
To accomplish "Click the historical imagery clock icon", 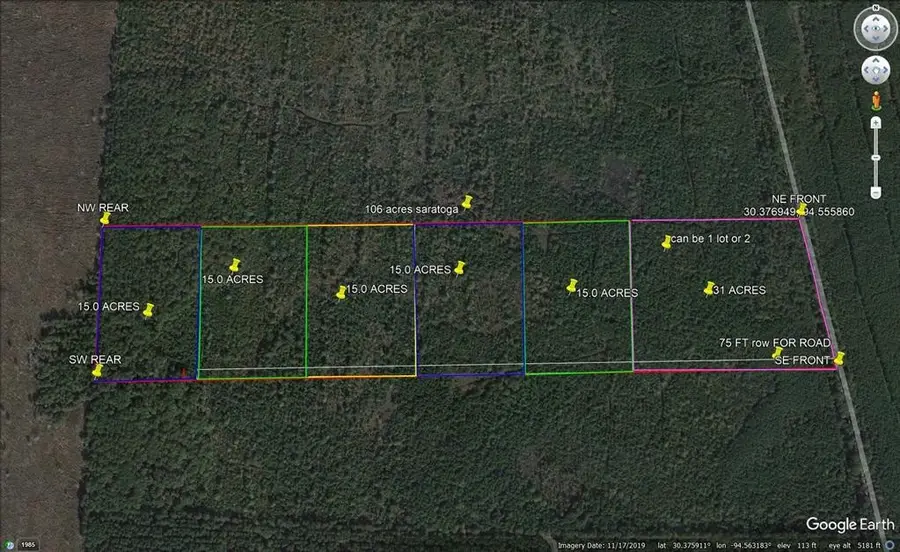I will pos(9,545).
